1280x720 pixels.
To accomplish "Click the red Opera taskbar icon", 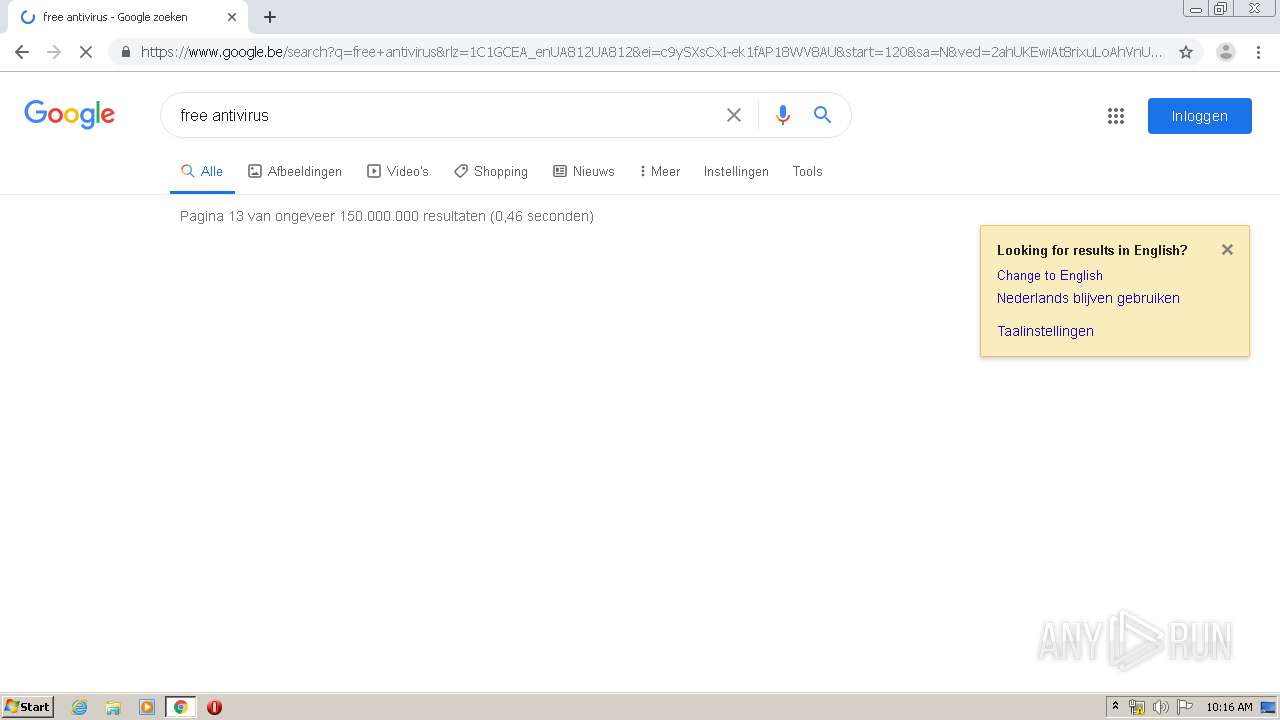I will [x=214, y=707].
